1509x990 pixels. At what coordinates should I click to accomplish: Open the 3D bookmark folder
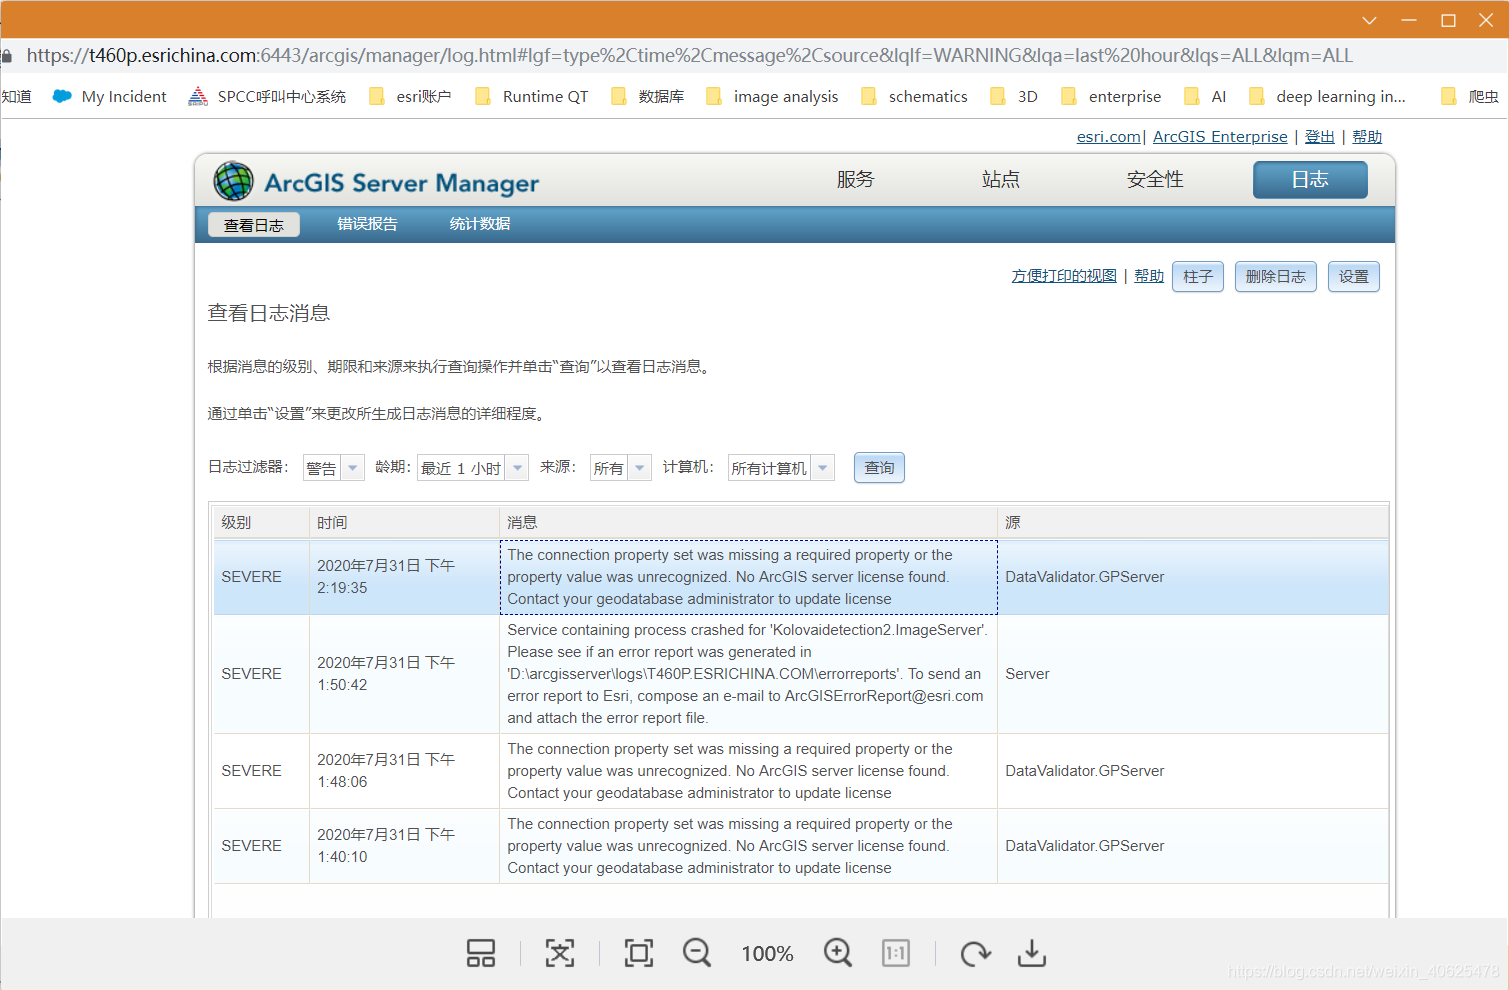point(1014,96)
